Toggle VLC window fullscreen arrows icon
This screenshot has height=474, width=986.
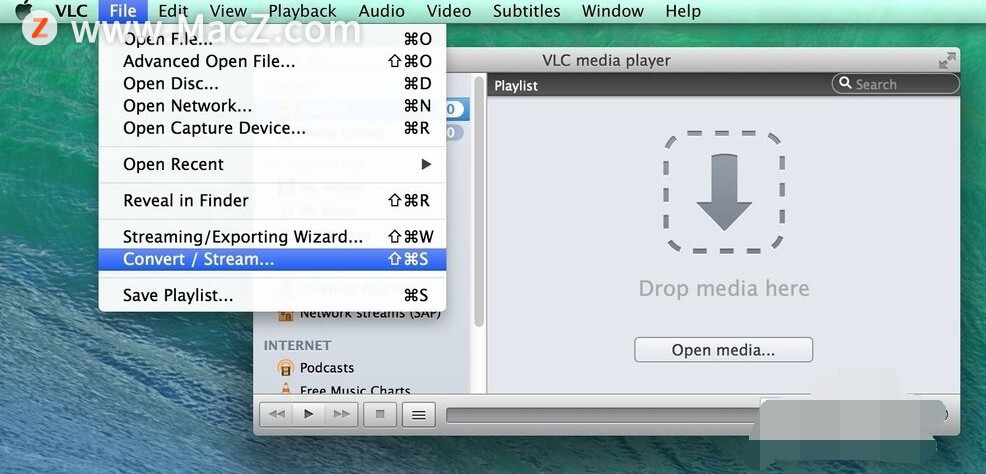[947, 60]
